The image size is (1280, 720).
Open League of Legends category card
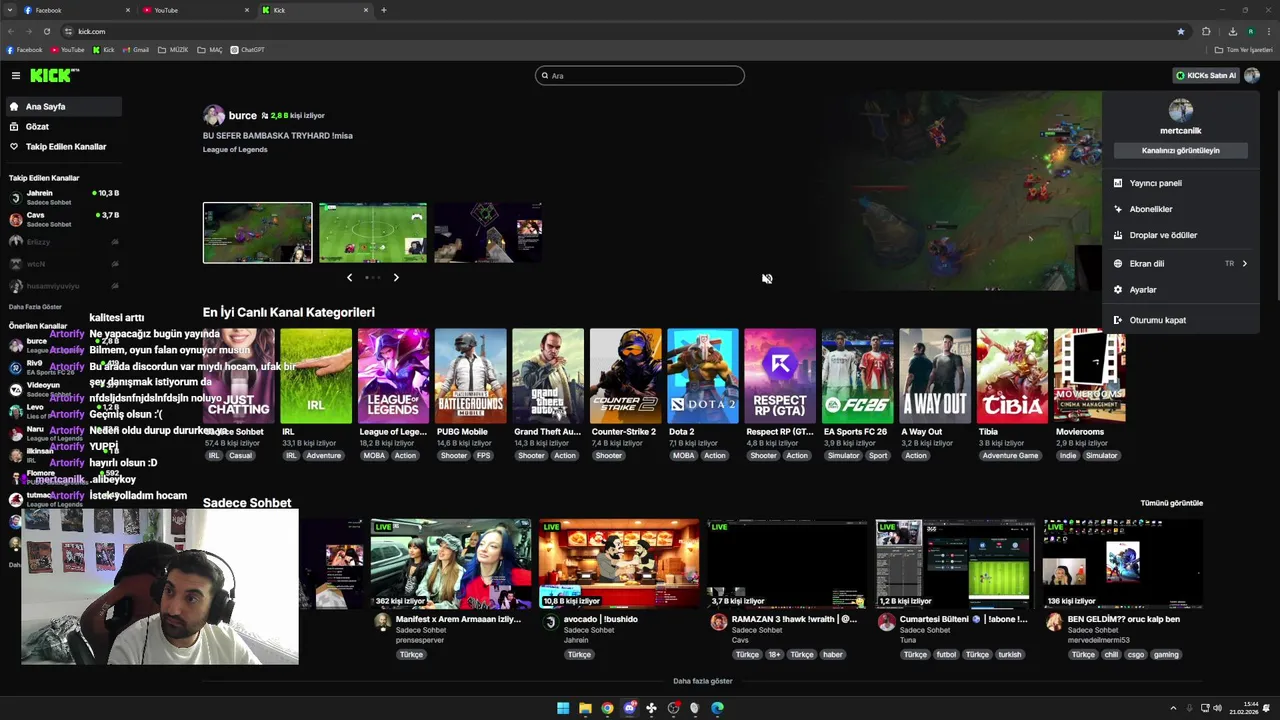[393, 376]
